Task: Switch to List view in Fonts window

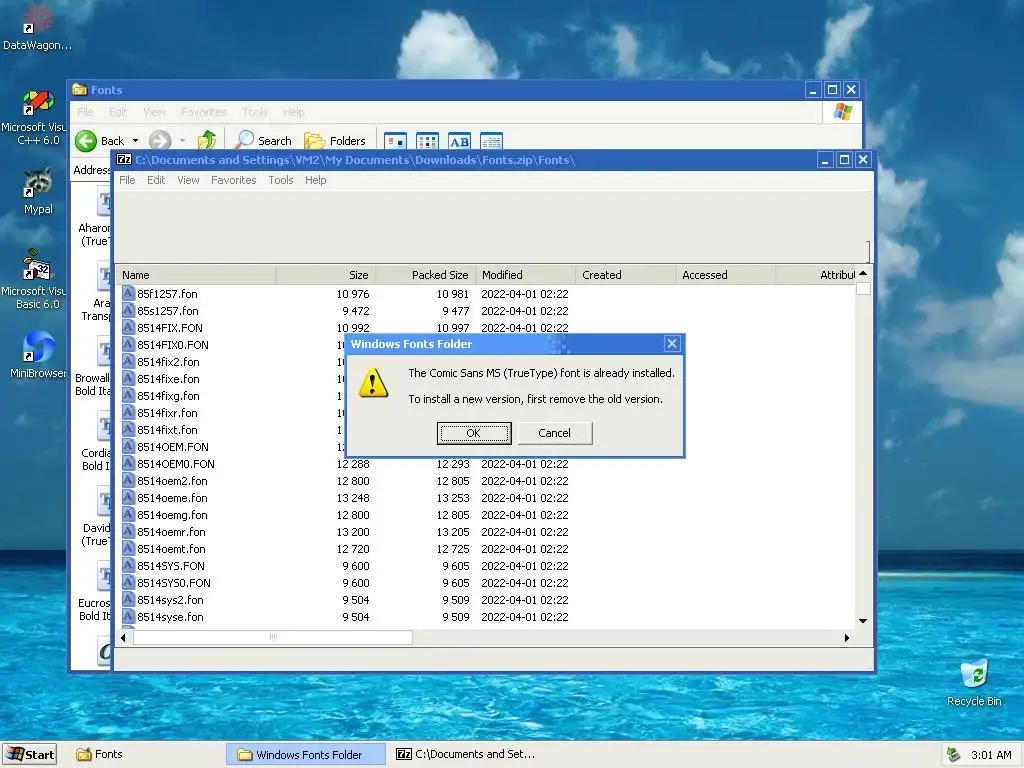Action: (x=427, y=141)
